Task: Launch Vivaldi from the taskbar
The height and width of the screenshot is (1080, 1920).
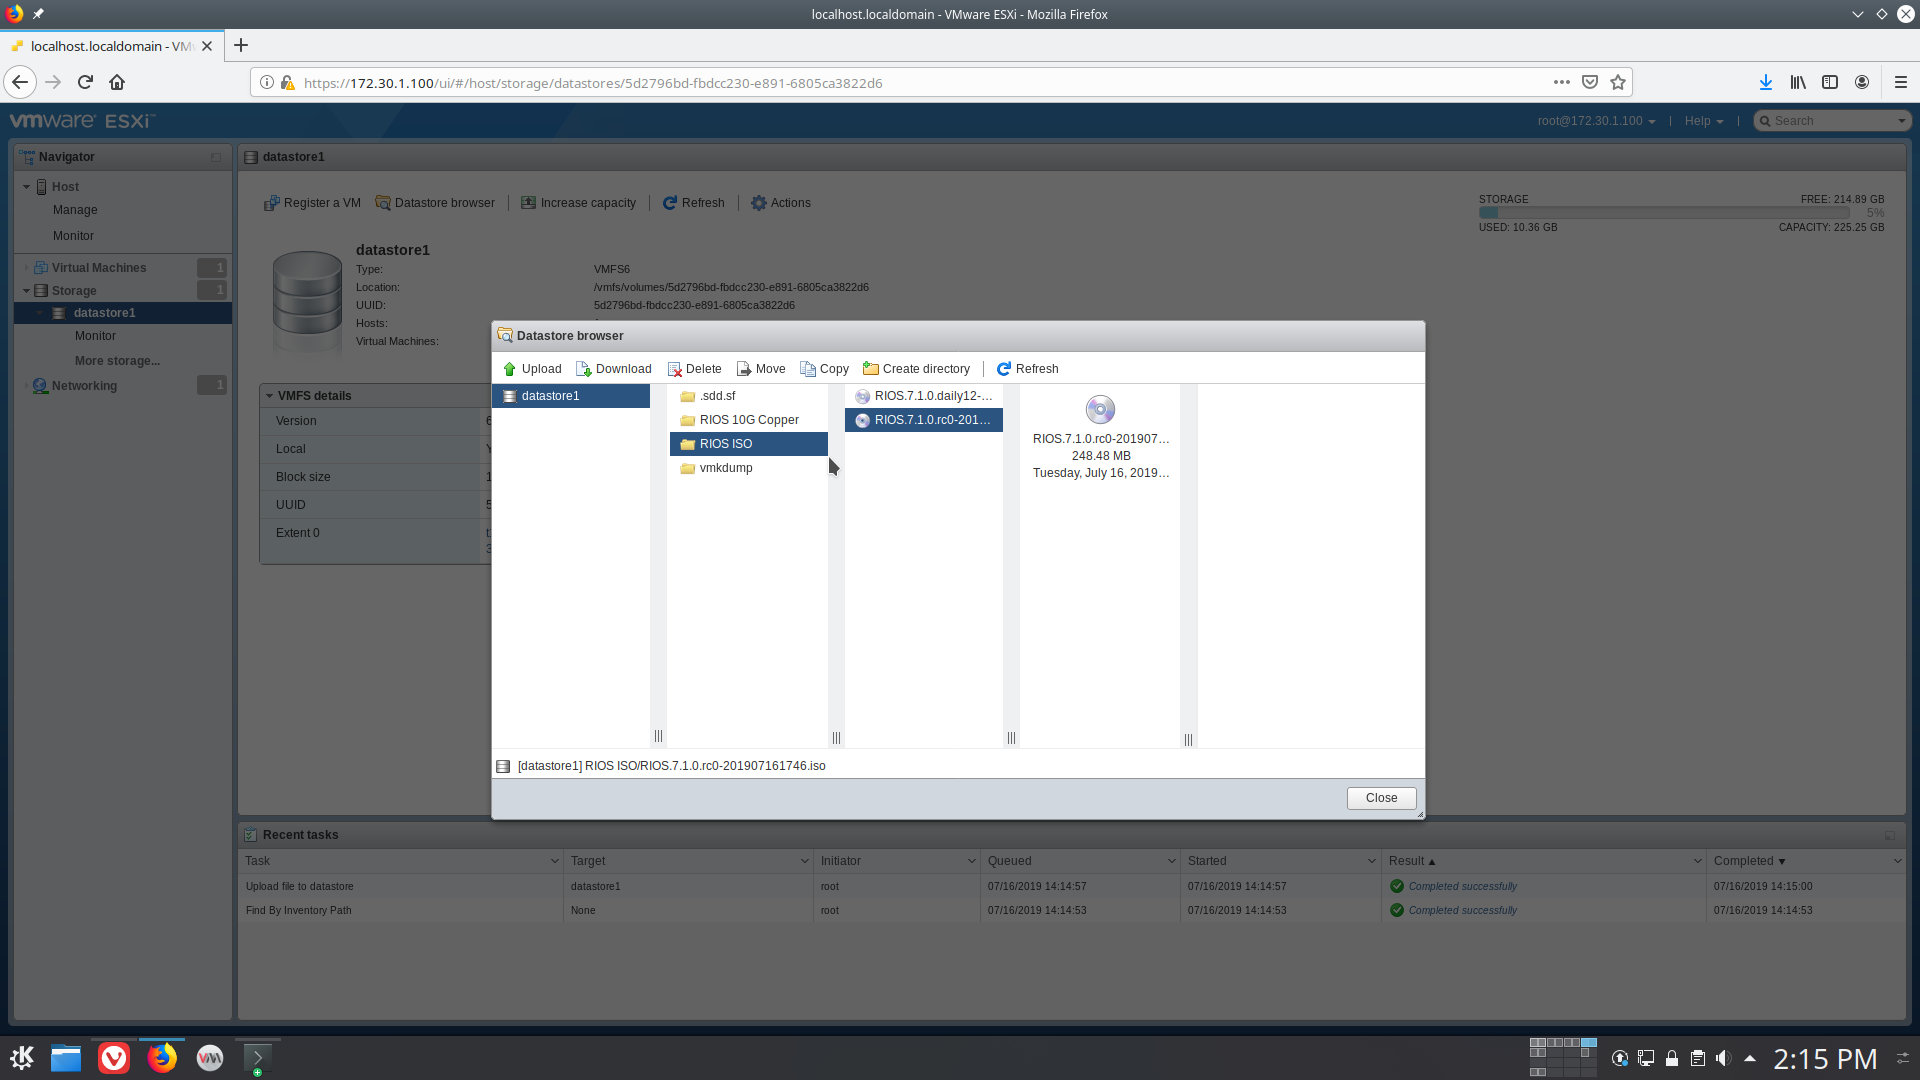Action: (x=114, y=1058)
